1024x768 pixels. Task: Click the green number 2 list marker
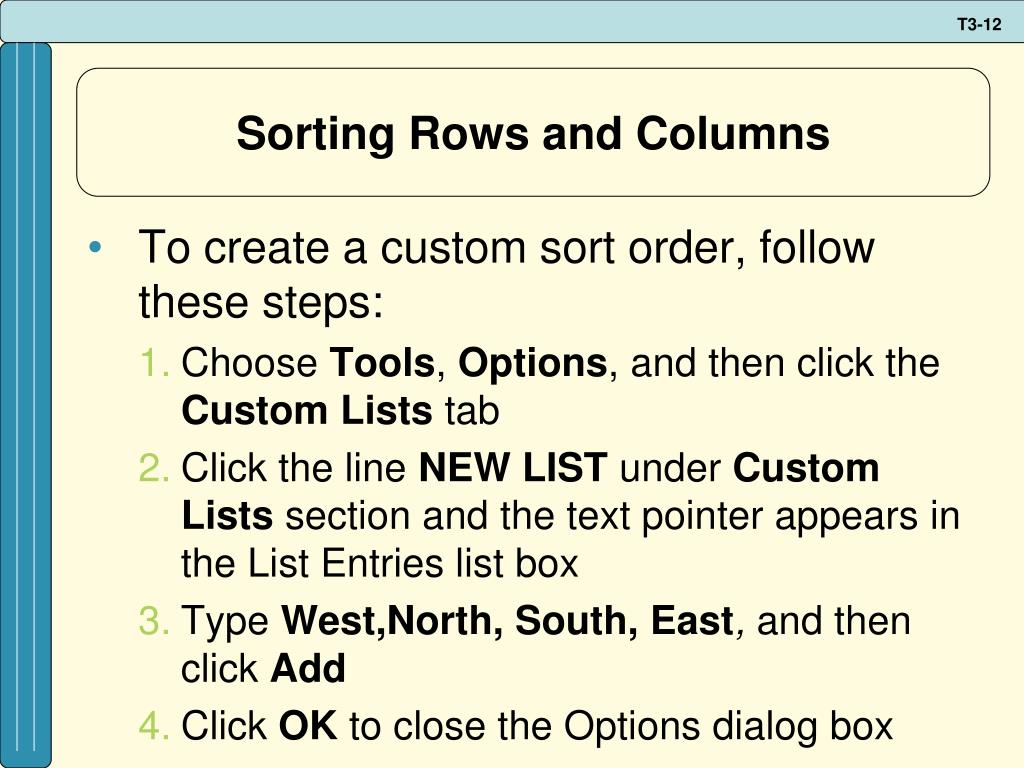pos(154,468)
